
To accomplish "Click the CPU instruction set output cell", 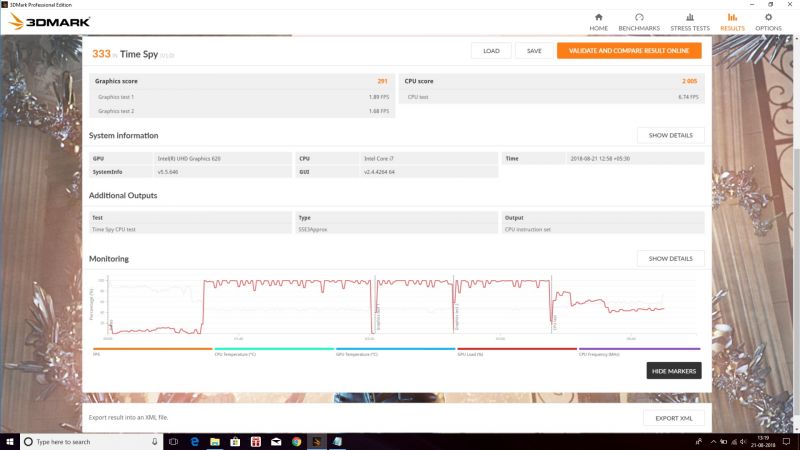I will coord(603,230).
